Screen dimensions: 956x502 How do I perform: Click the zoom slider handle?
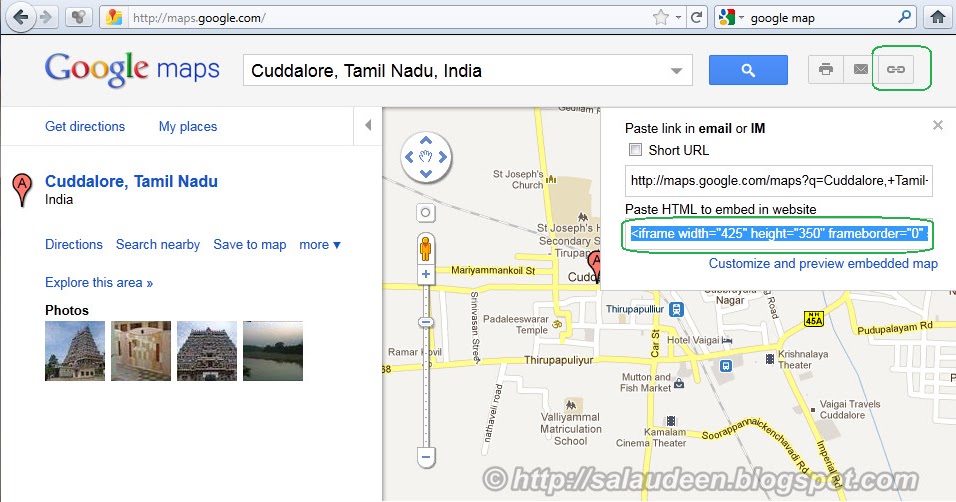tap(426, 323)
